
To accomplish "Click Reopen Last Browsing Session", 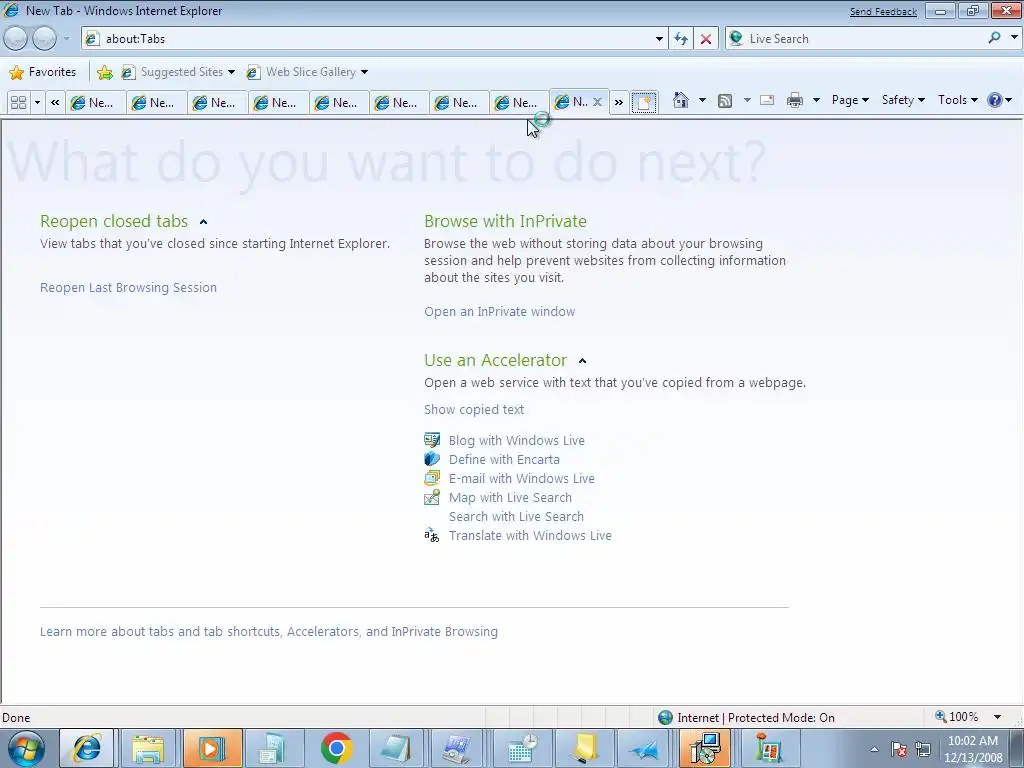I will point(128,287).
